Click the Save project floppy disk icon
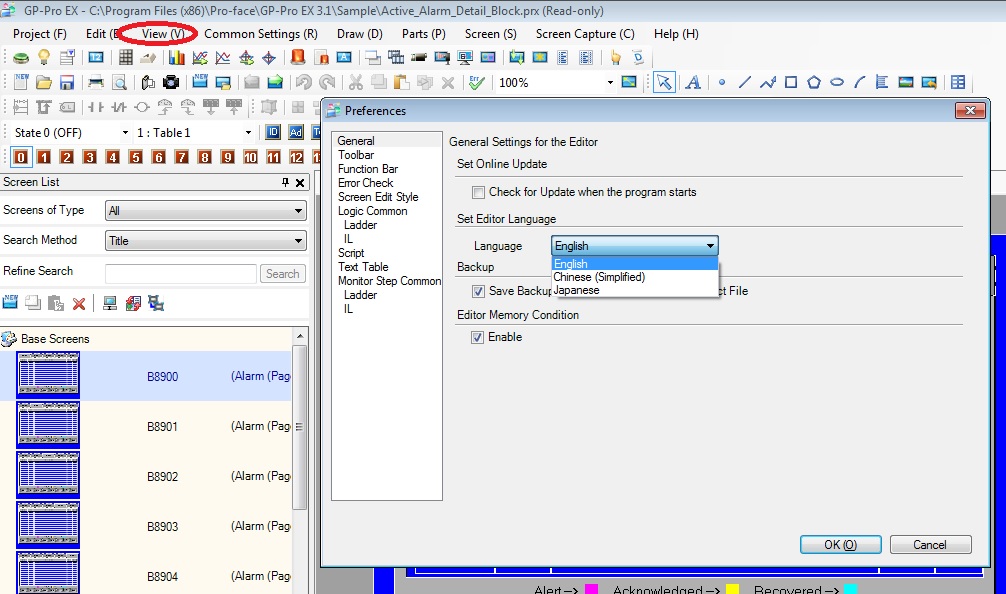 [x=67, y=82]
